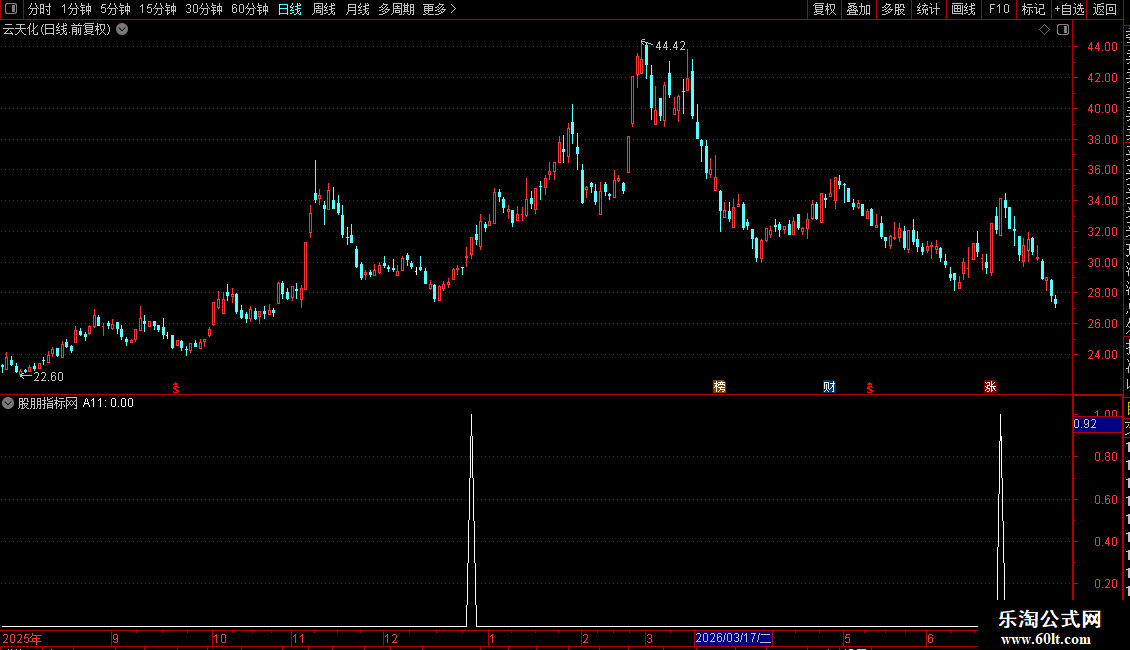Click the 36.00 price axis label
The height and width of the screenshot is (650, 1130).
click(1103, 170)
